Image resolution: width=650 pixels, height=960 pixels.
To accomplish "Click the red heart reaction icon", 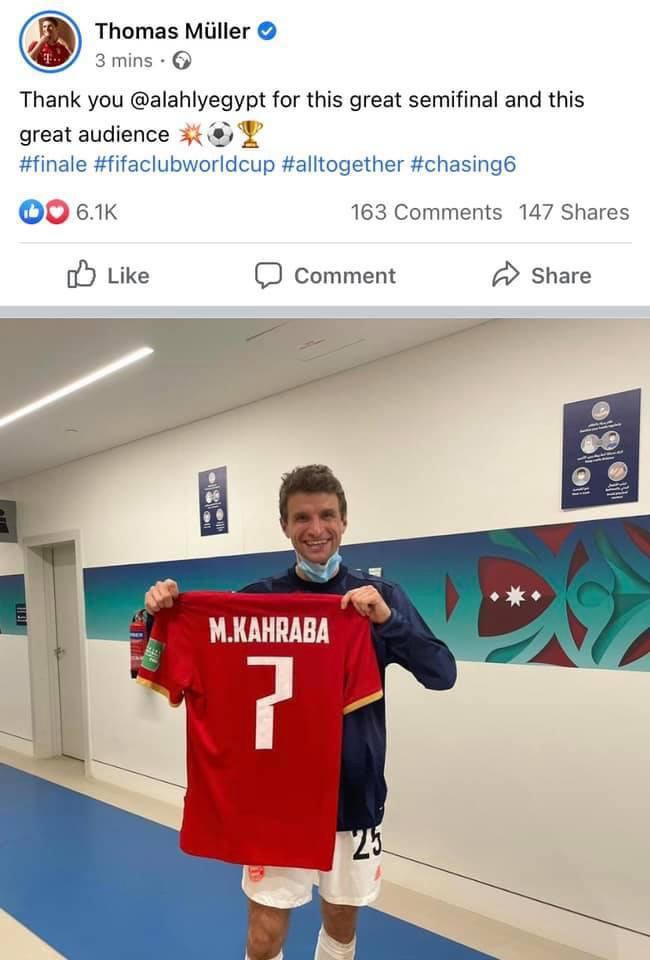I will click(57, 212).
